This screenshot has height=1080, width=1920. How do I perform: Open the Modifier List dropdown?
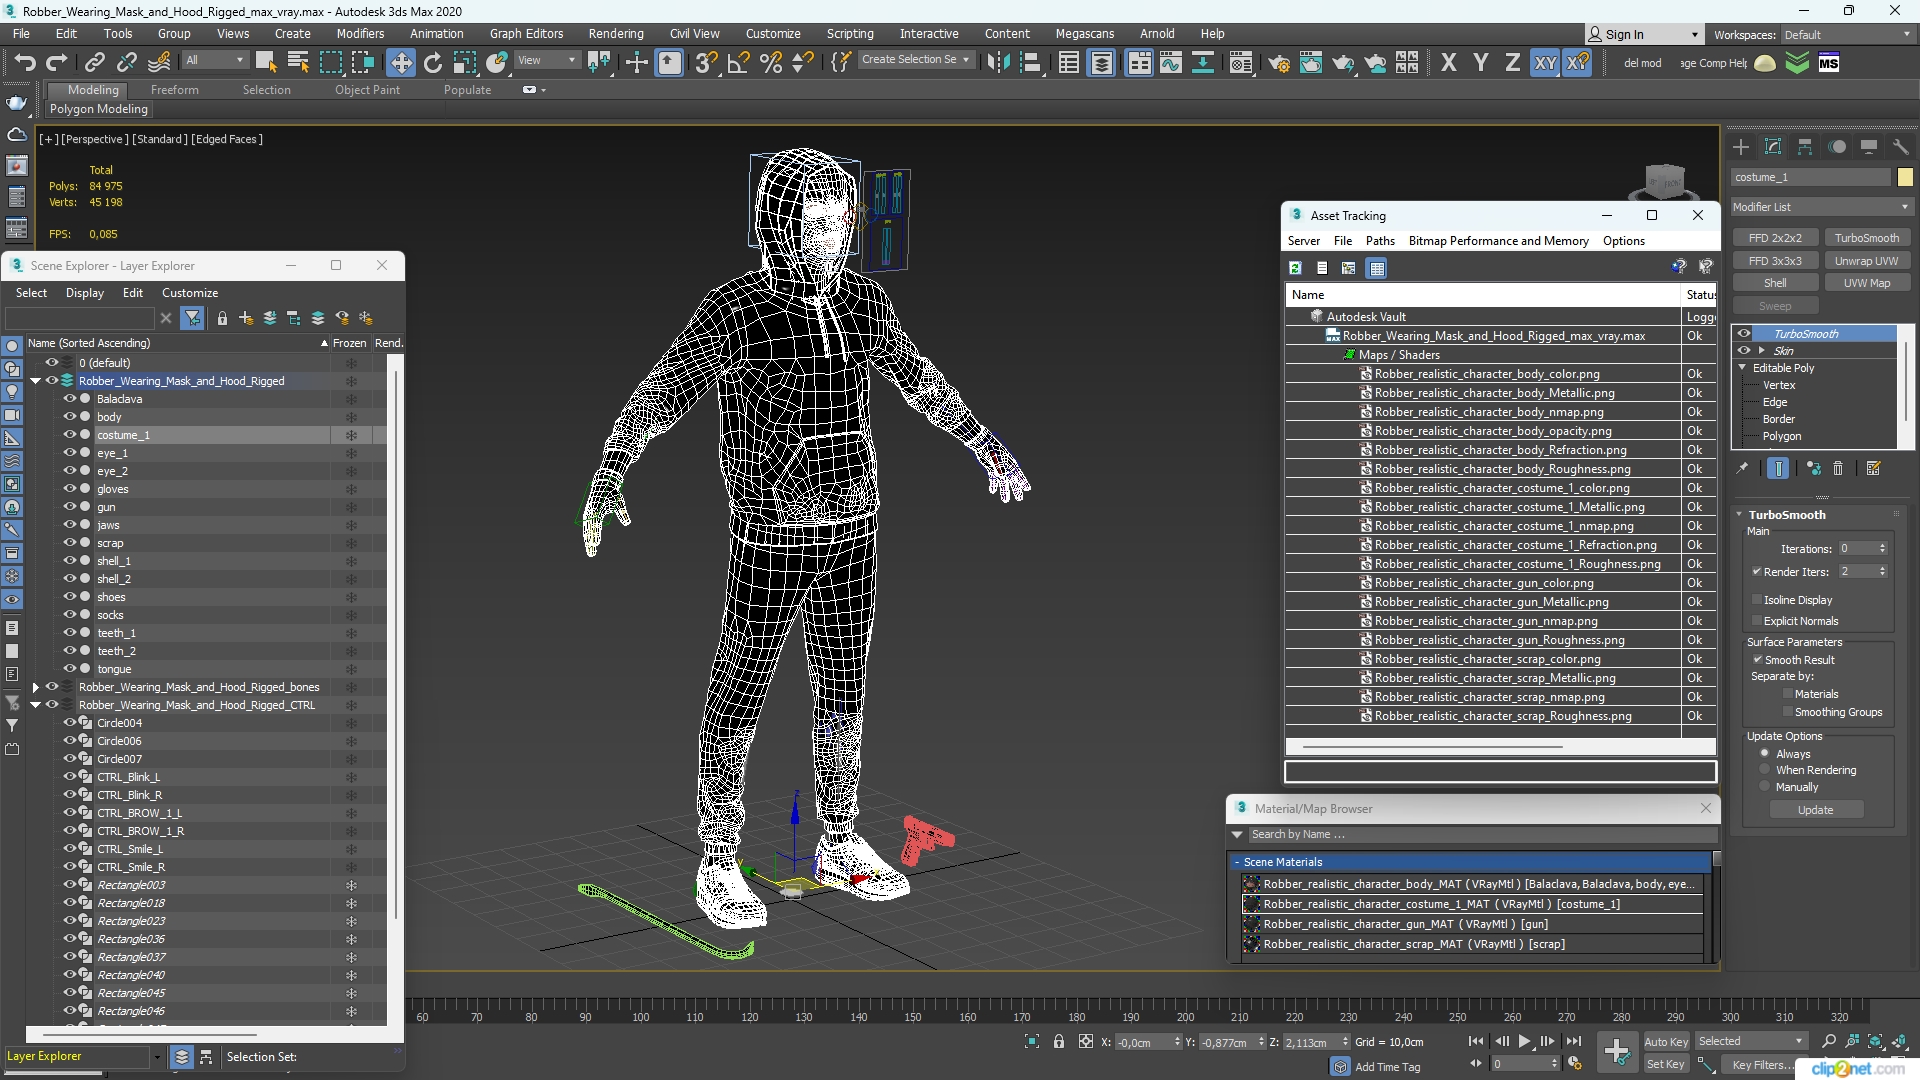1821,207
